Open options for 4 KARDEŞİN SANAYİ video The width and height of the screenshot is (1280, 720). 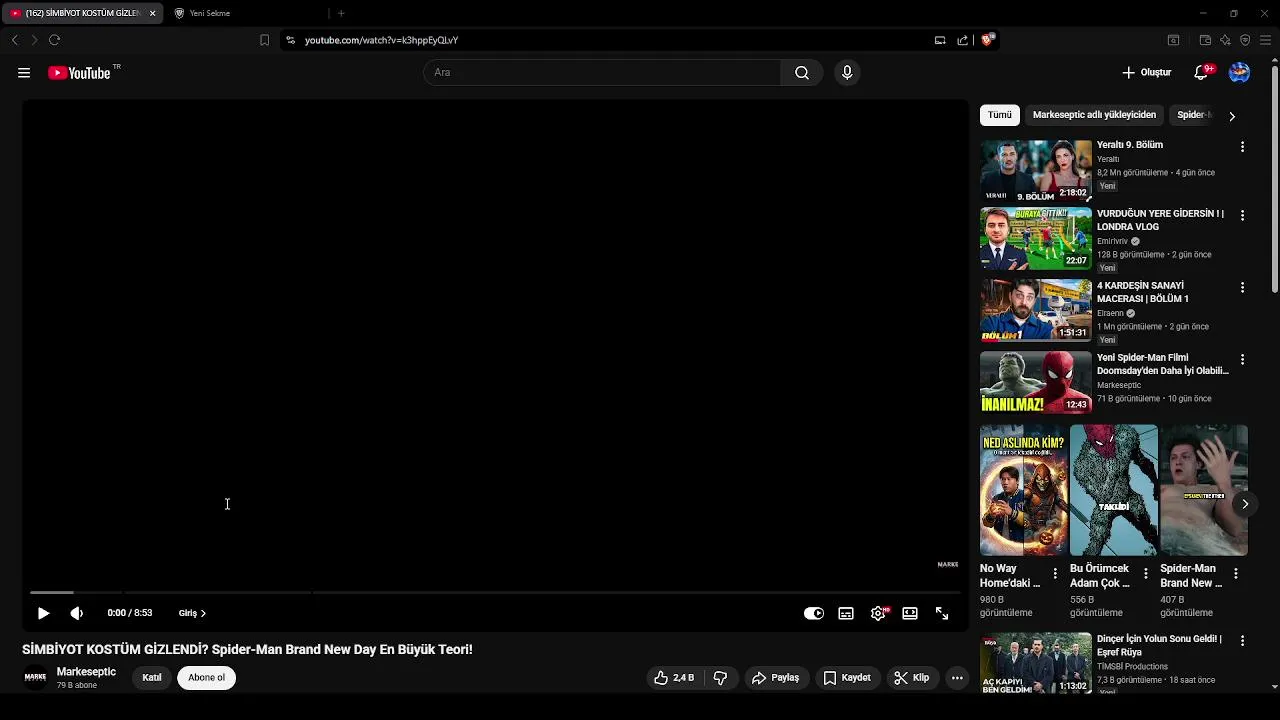[1242, 287]
